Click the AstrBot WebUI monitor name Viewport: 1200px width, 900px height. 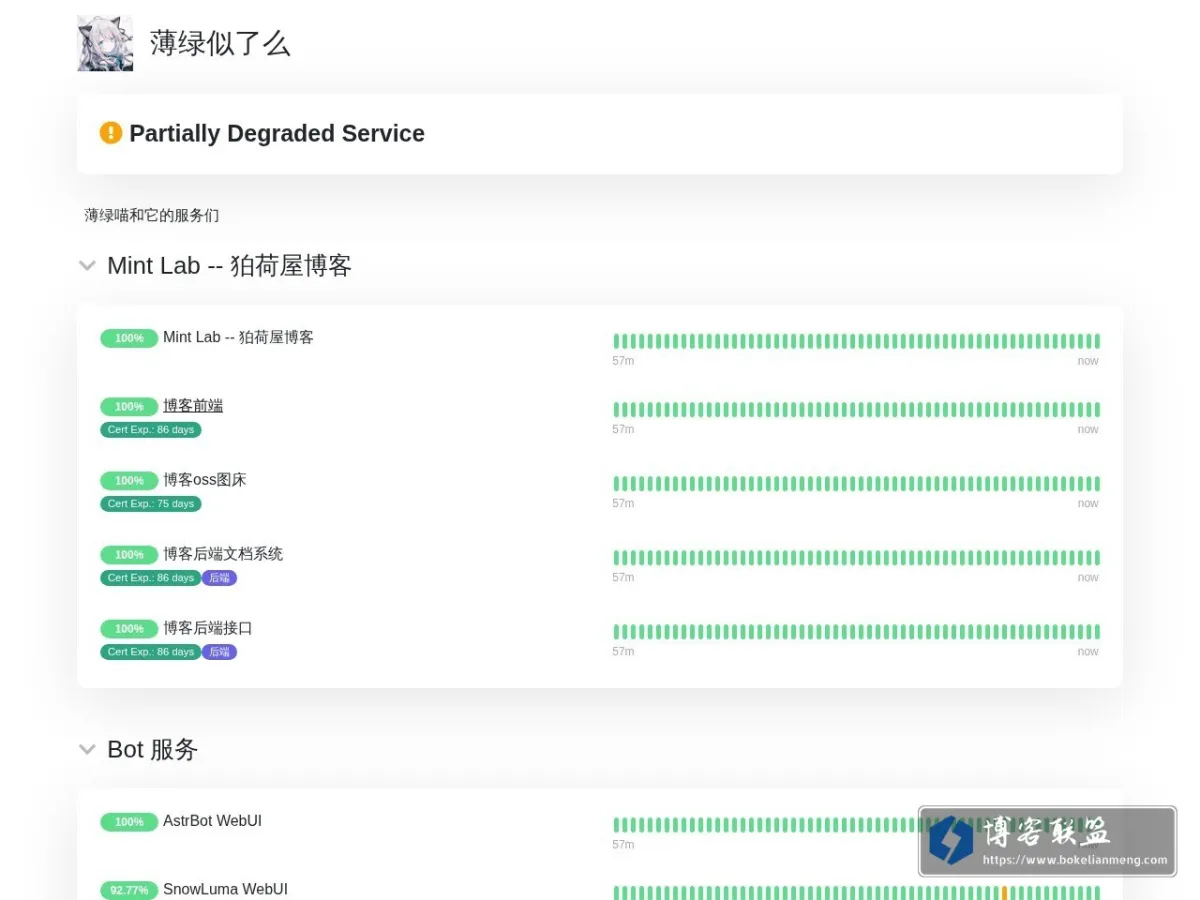pos(213,821)
